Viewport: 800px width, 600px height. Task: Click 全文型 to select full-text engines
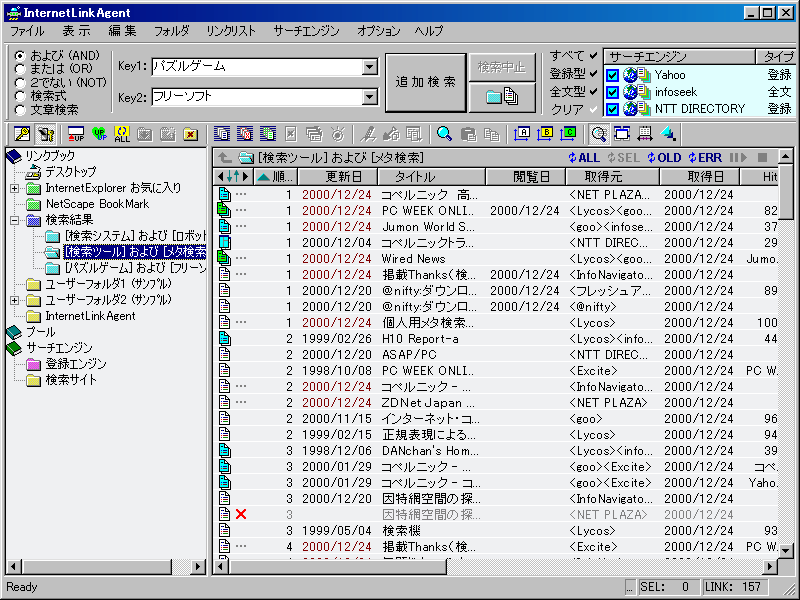pyautogui.click(x=573, y=91)
